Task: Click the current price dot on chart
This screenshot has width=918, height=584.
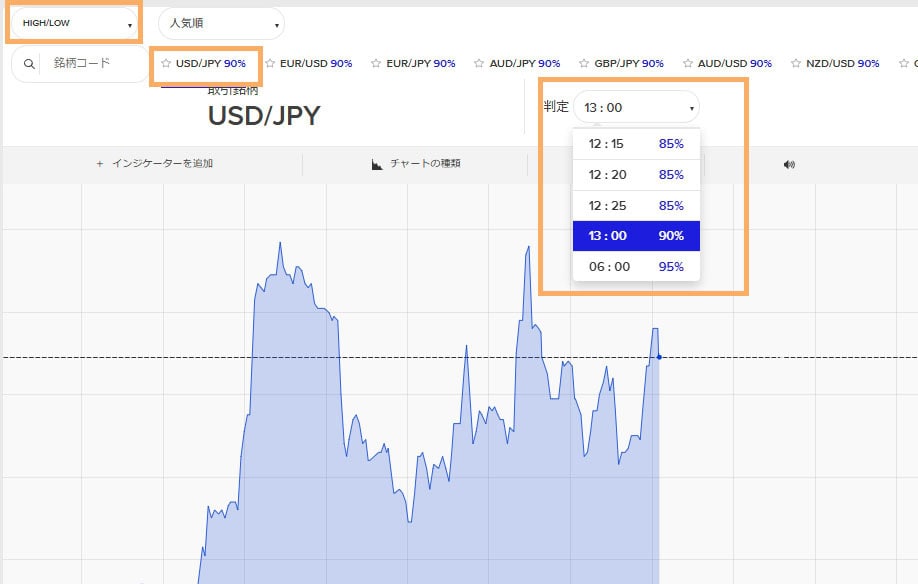Action: click(659, 357)
